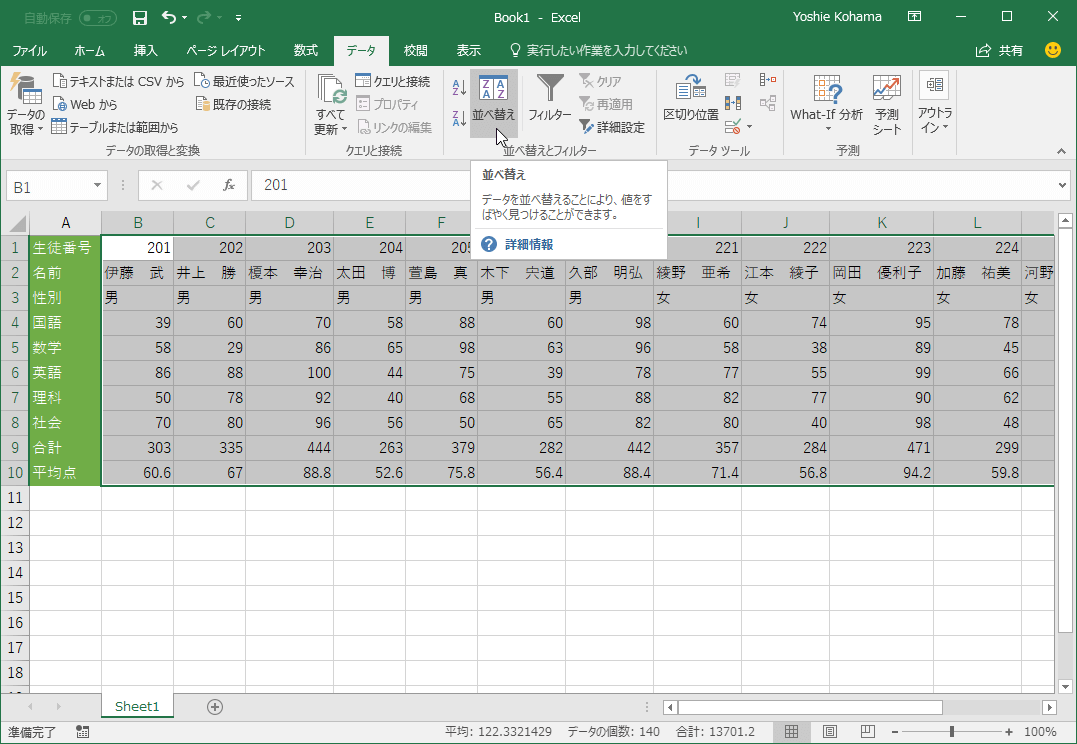Open the 数式 (Formulas) ribbon tab

[x=305, y=50]
